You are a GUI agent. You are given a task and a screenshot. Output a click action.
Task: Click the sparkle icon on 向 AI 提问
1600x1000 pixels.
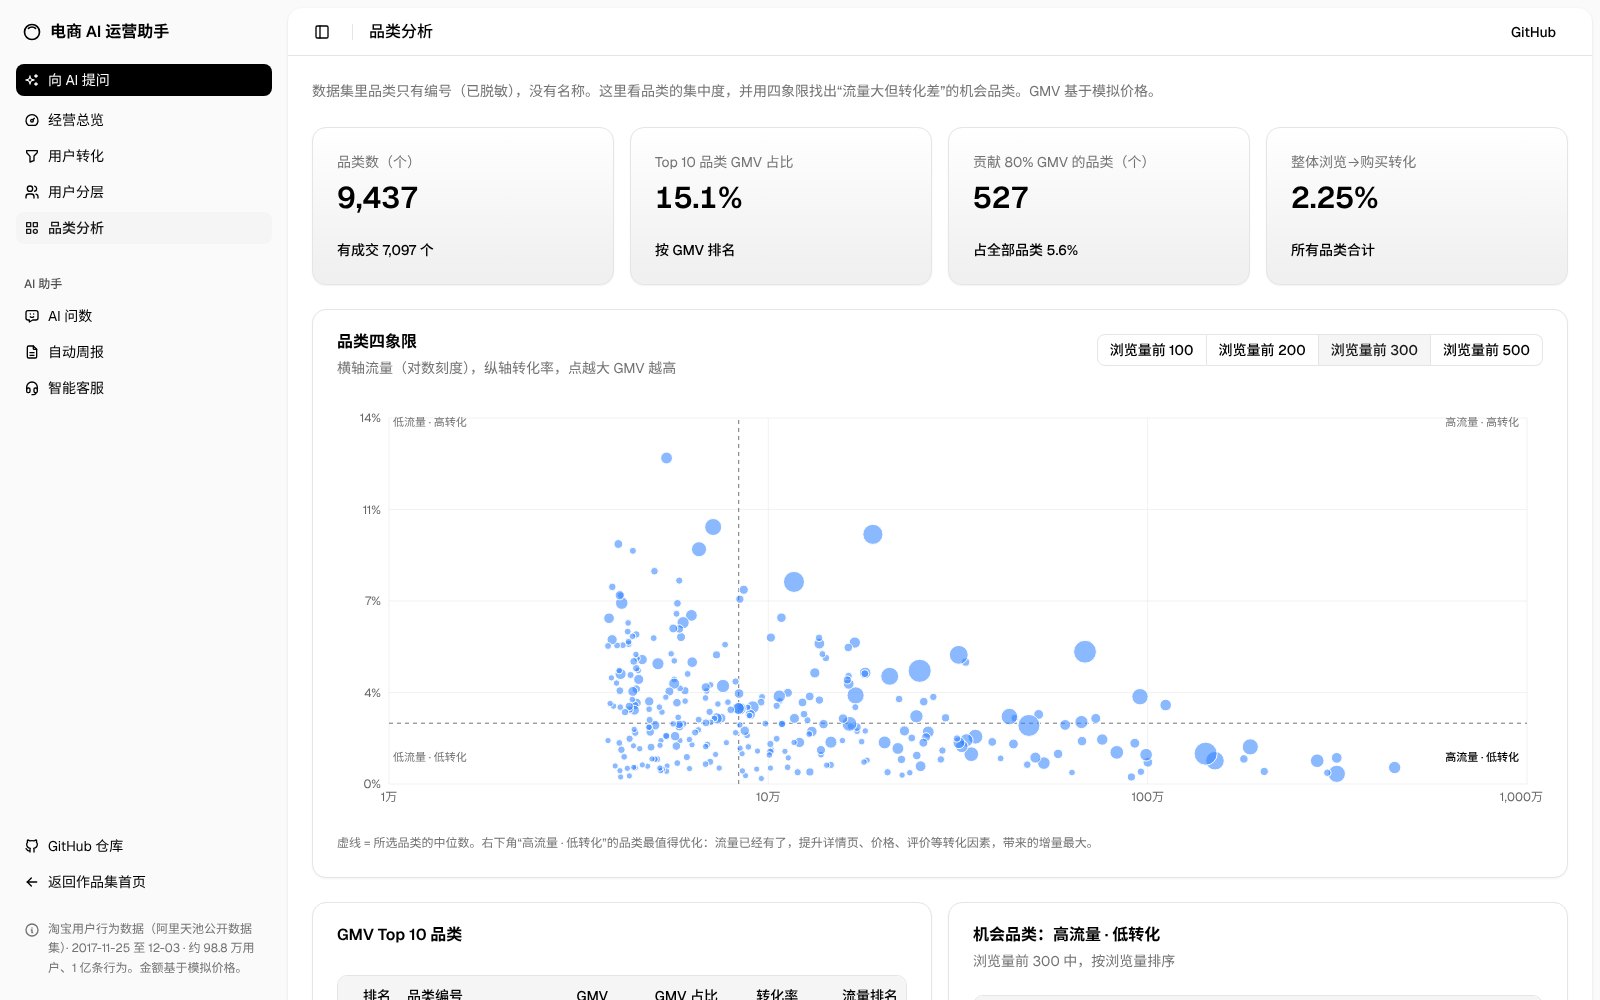tap(32, 80)
